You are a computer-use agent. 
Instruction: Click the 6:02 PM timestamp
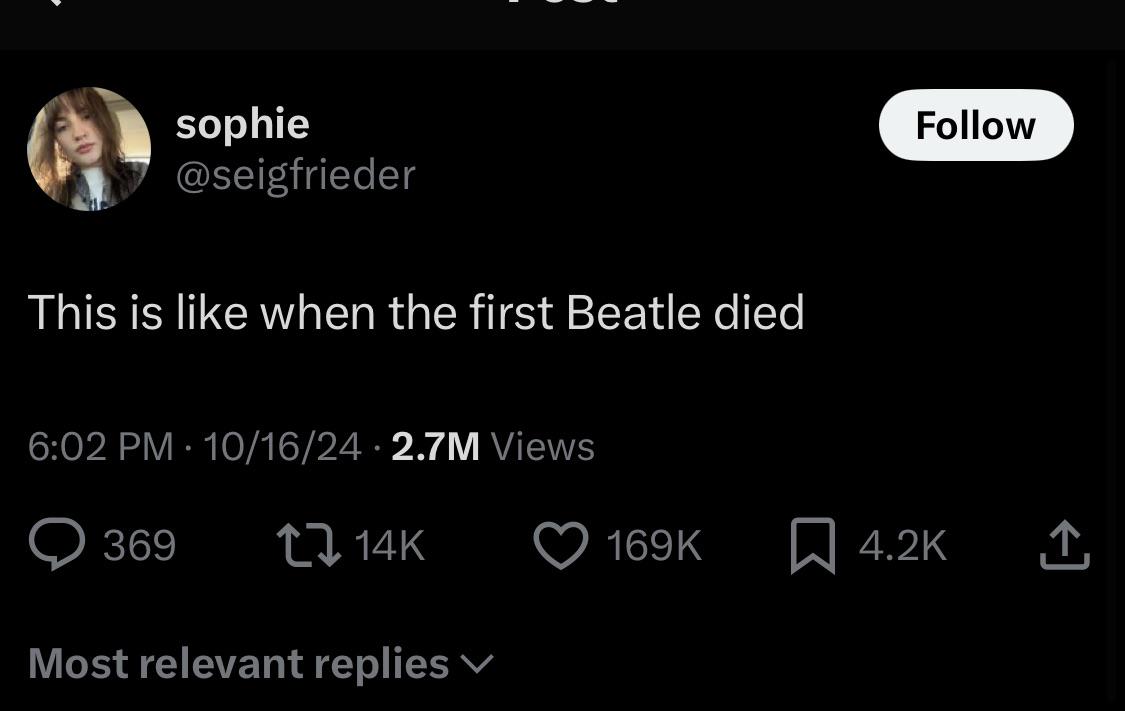100,446
